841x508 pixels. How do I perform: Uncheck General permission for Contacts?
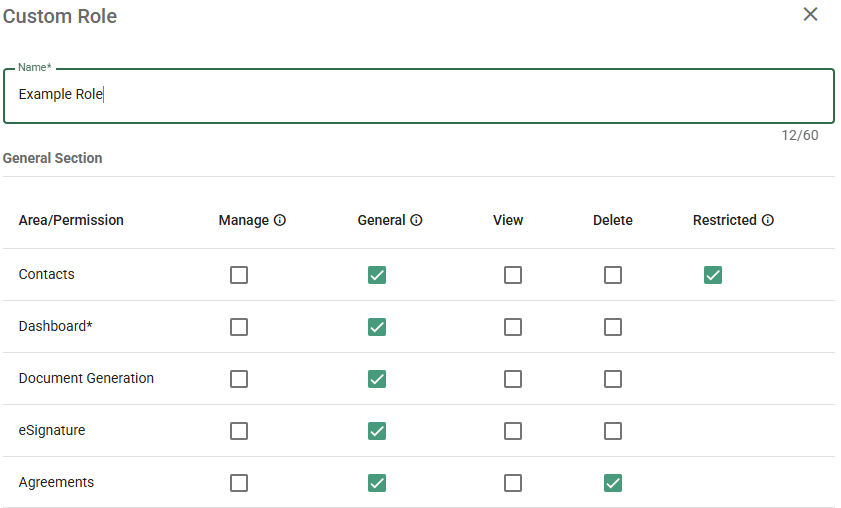pyautogui.click(x=377, y=275)
